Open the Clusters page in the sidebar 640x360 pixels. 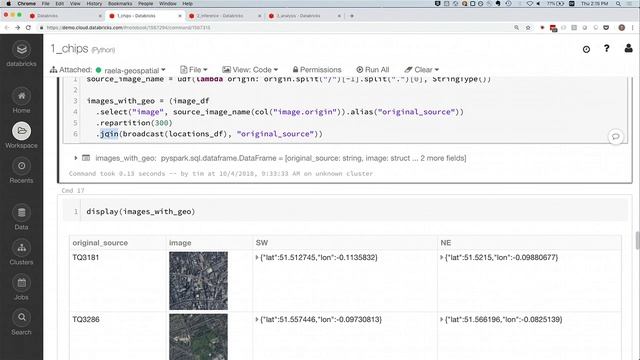pyautogui.click(x=21, y=253)
